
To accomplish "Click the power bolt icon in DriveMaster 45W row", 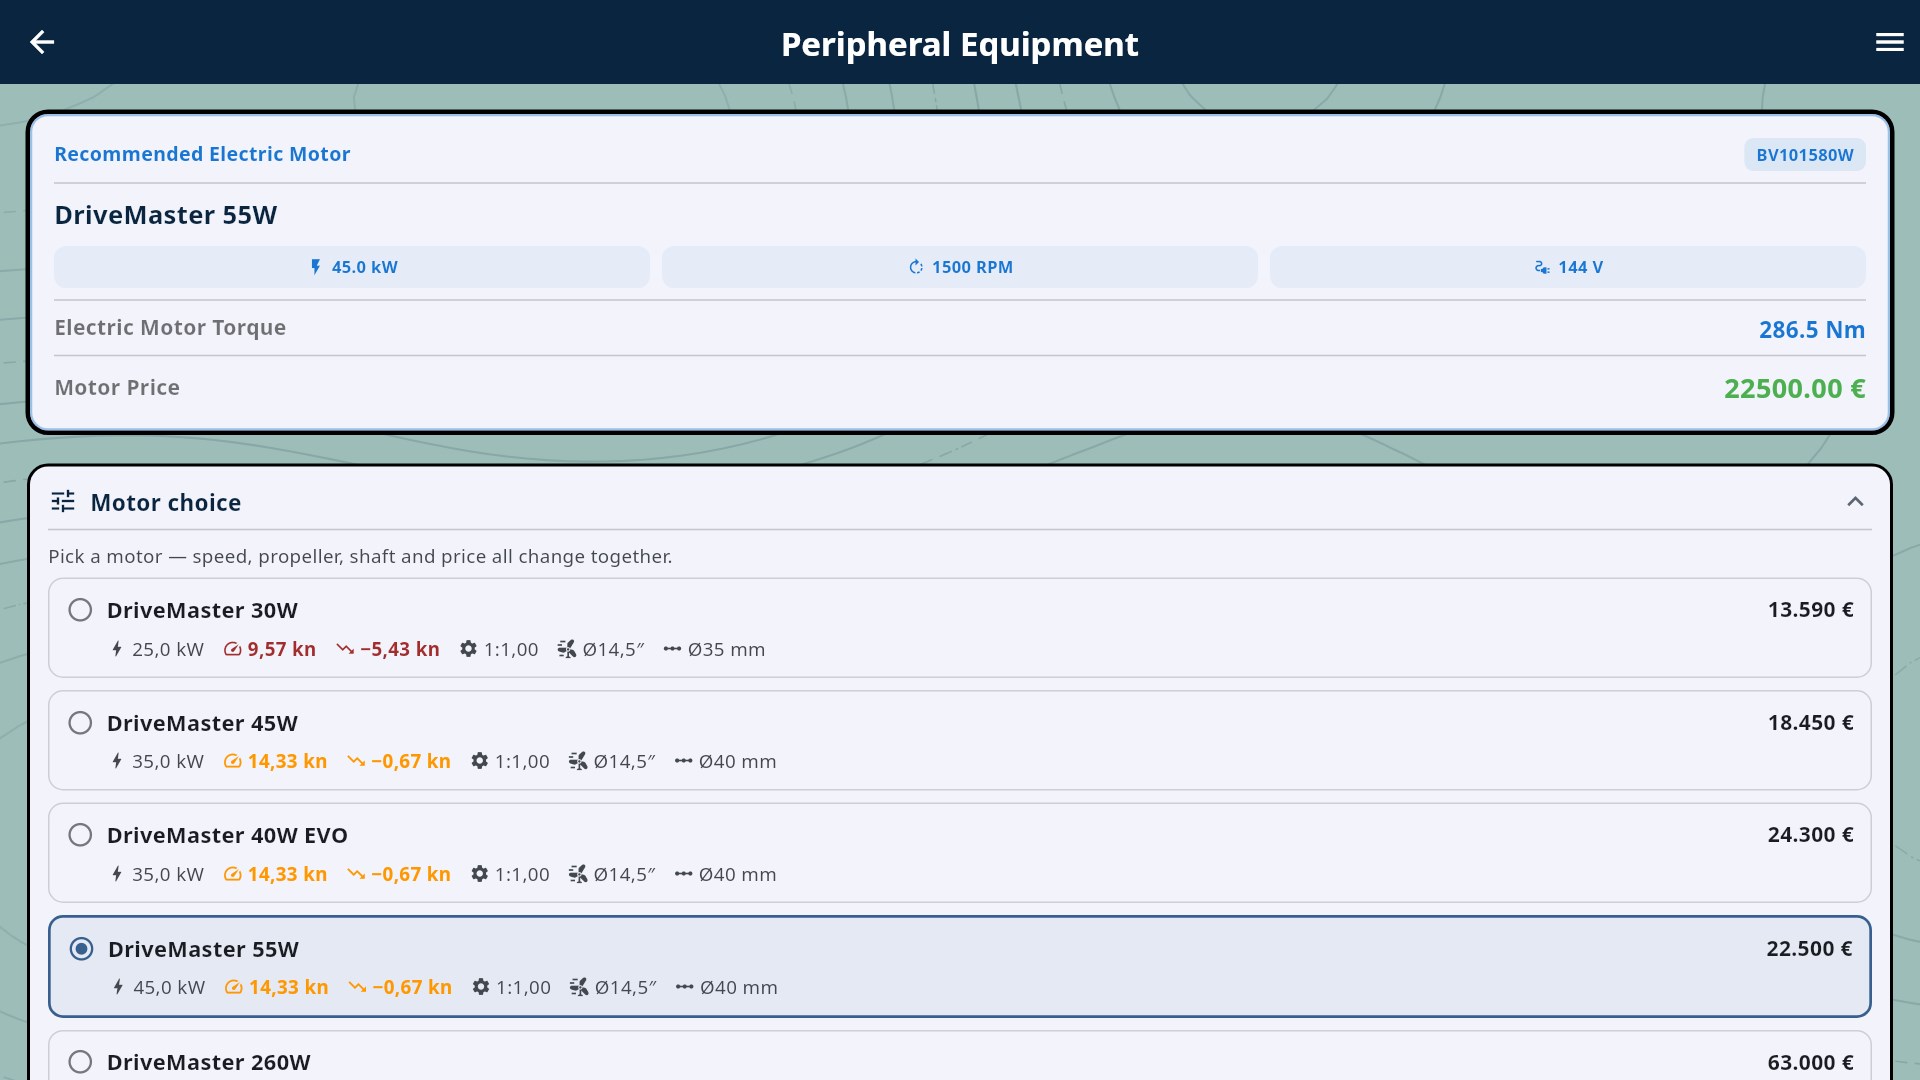I will [x=117, y=761].
